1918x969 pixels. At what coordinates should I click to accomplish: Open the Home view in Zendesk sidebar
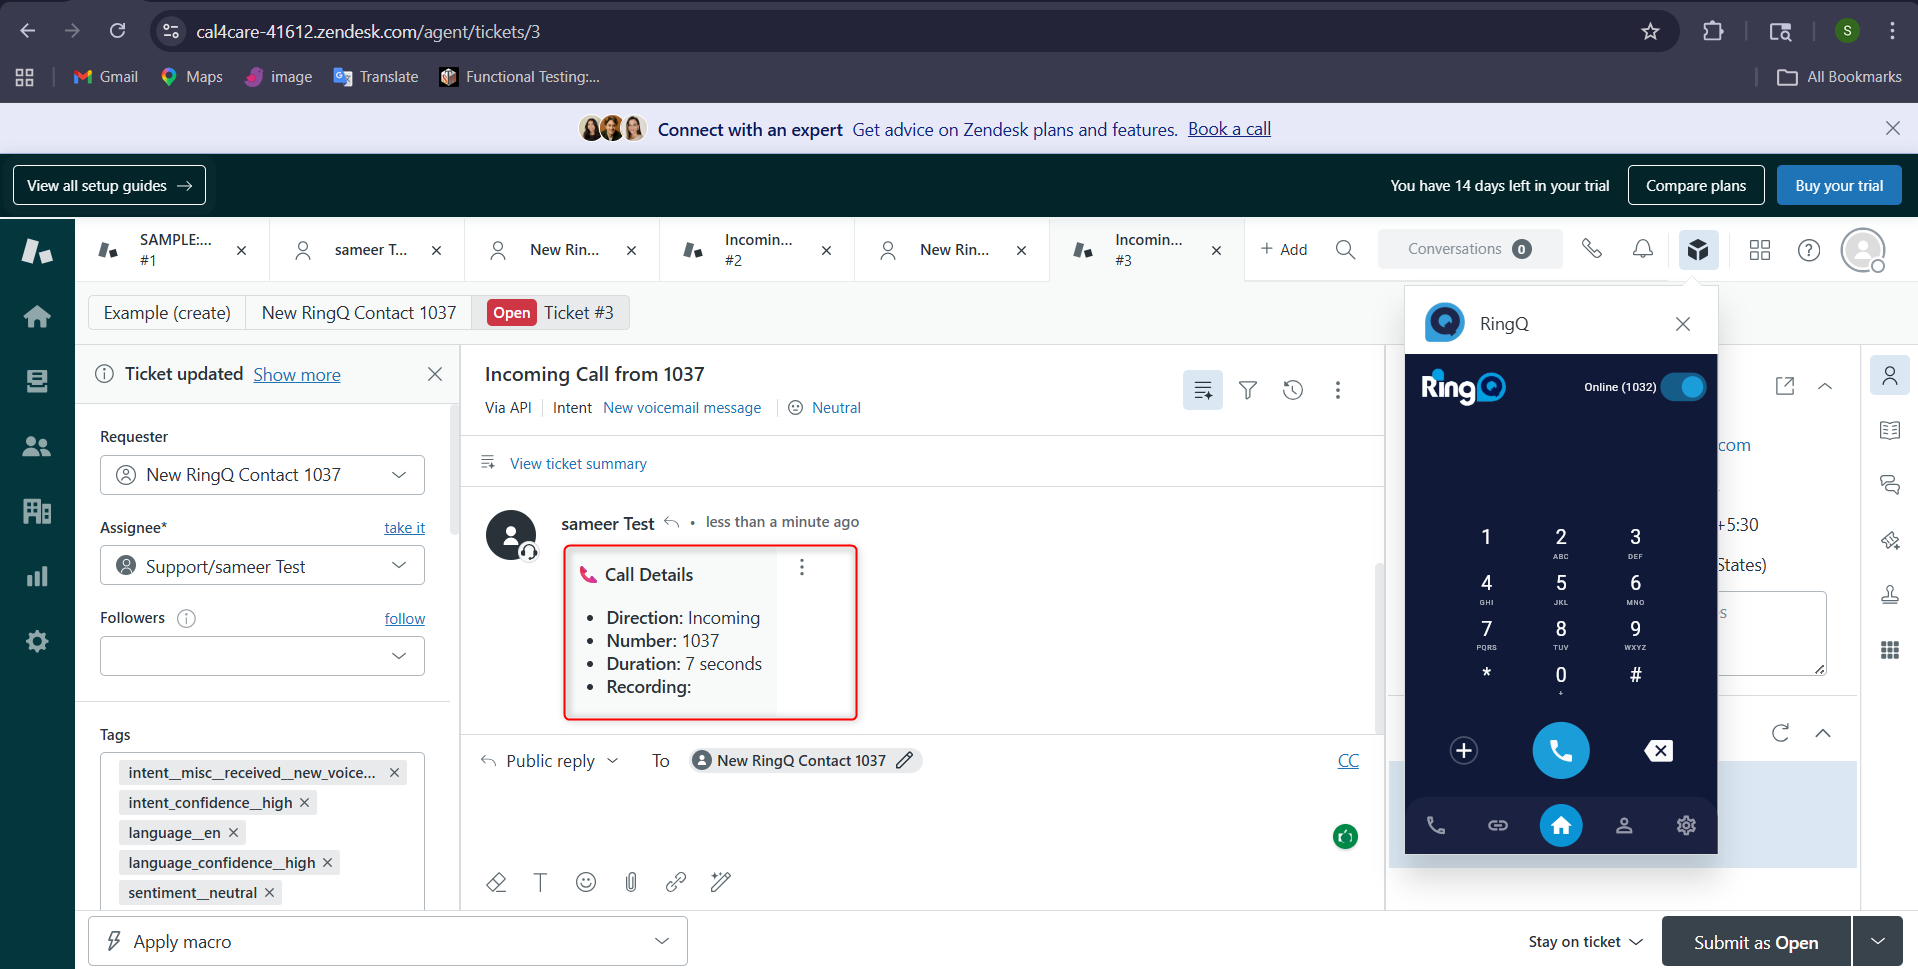point(37,317)
